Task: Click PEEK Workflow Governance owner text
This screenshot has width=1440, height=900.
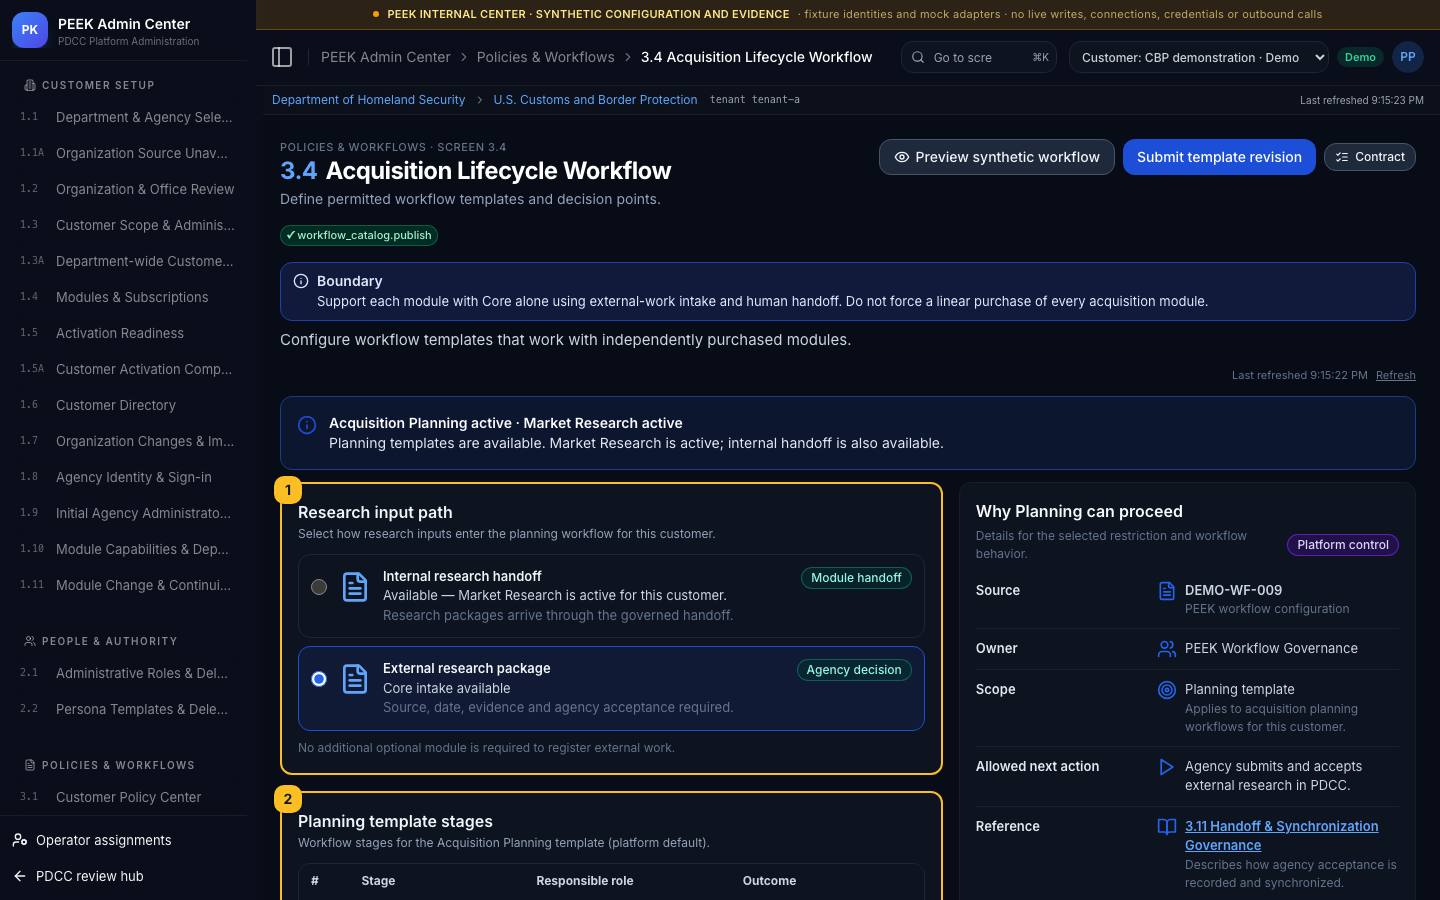Action: click(1271, 648)
